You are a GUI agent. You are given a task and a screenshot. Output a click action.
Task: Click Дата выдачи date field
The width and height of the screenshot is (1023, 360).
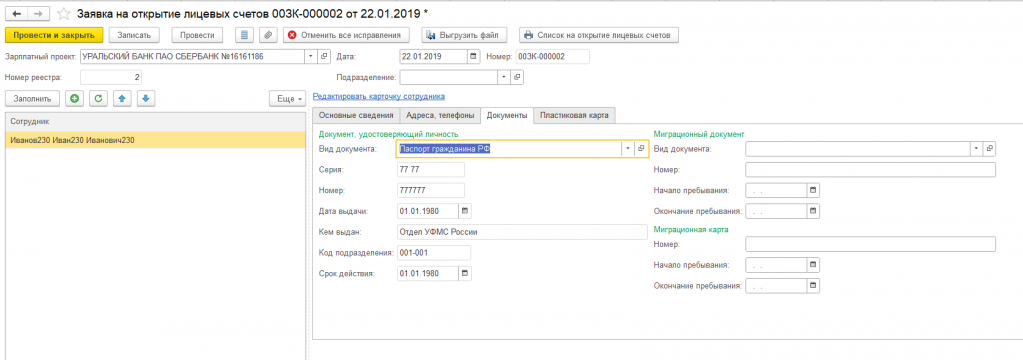(427, 211)
